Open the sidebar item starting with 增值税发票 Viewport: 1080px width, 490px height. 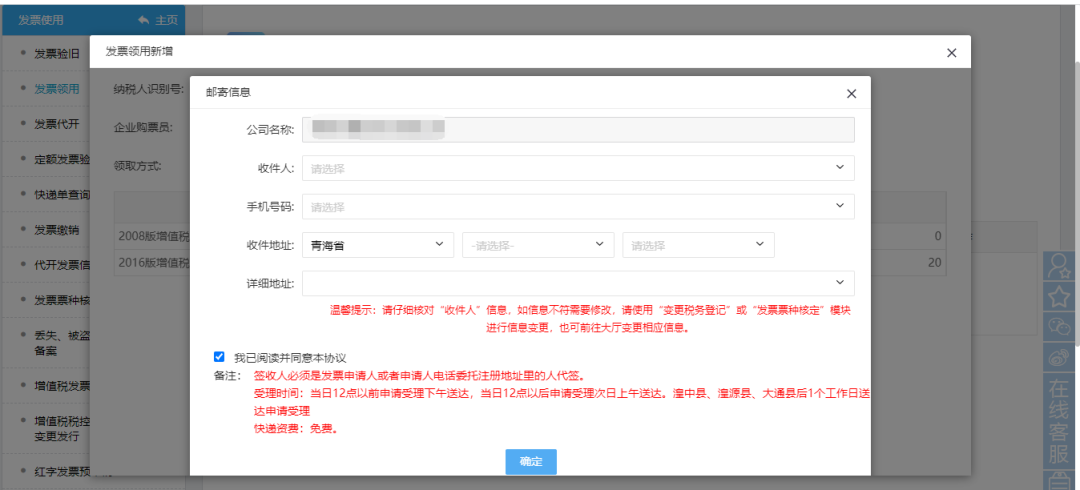click(62, 385)
